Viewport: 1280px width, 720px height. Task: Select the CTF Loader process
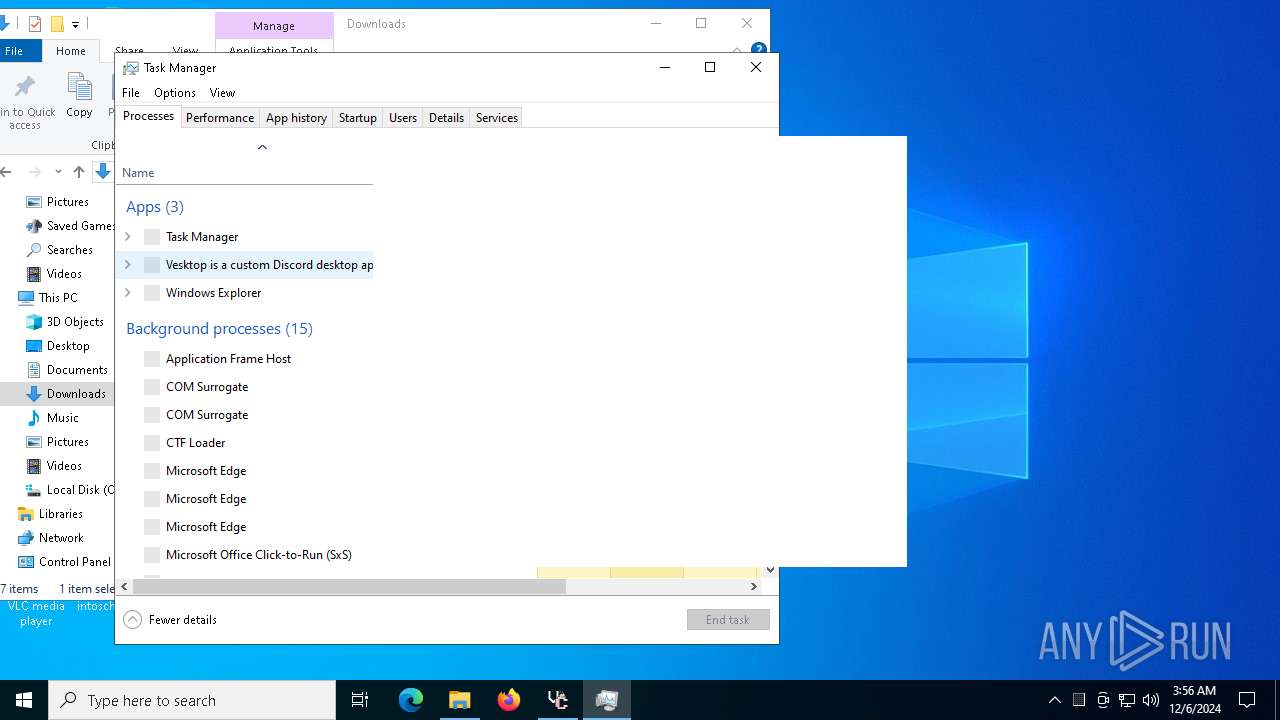196,443
